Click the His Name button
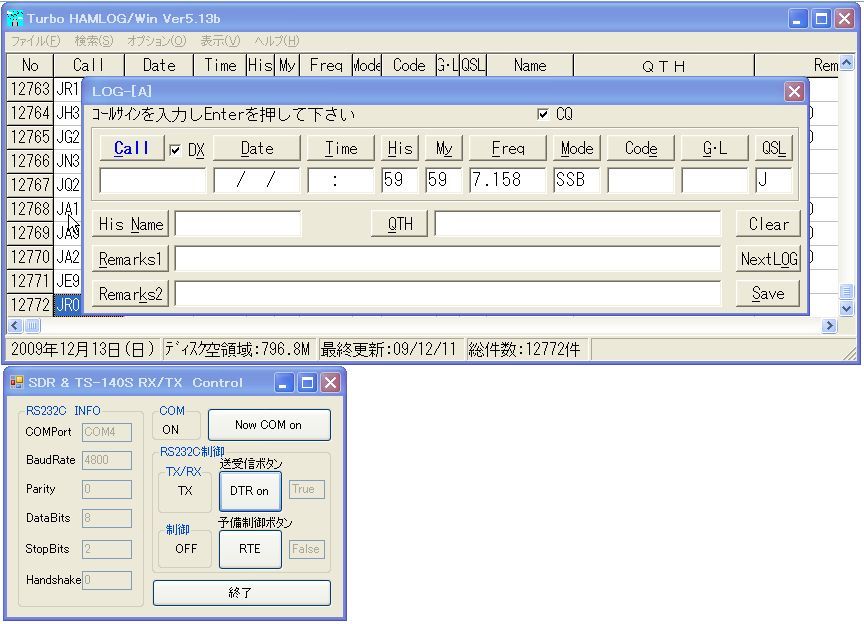This screenshot has height=624, width=864. pos(131,224)
